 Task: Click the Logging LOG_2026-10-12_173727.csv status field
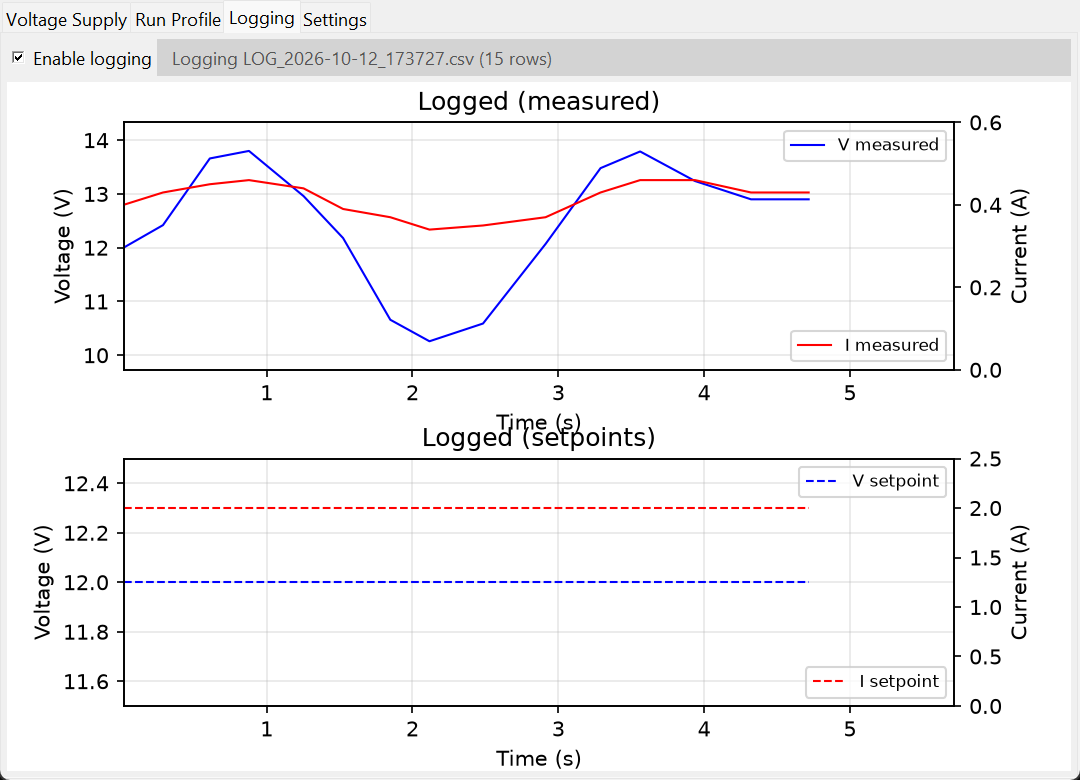(x=614, y=58)
